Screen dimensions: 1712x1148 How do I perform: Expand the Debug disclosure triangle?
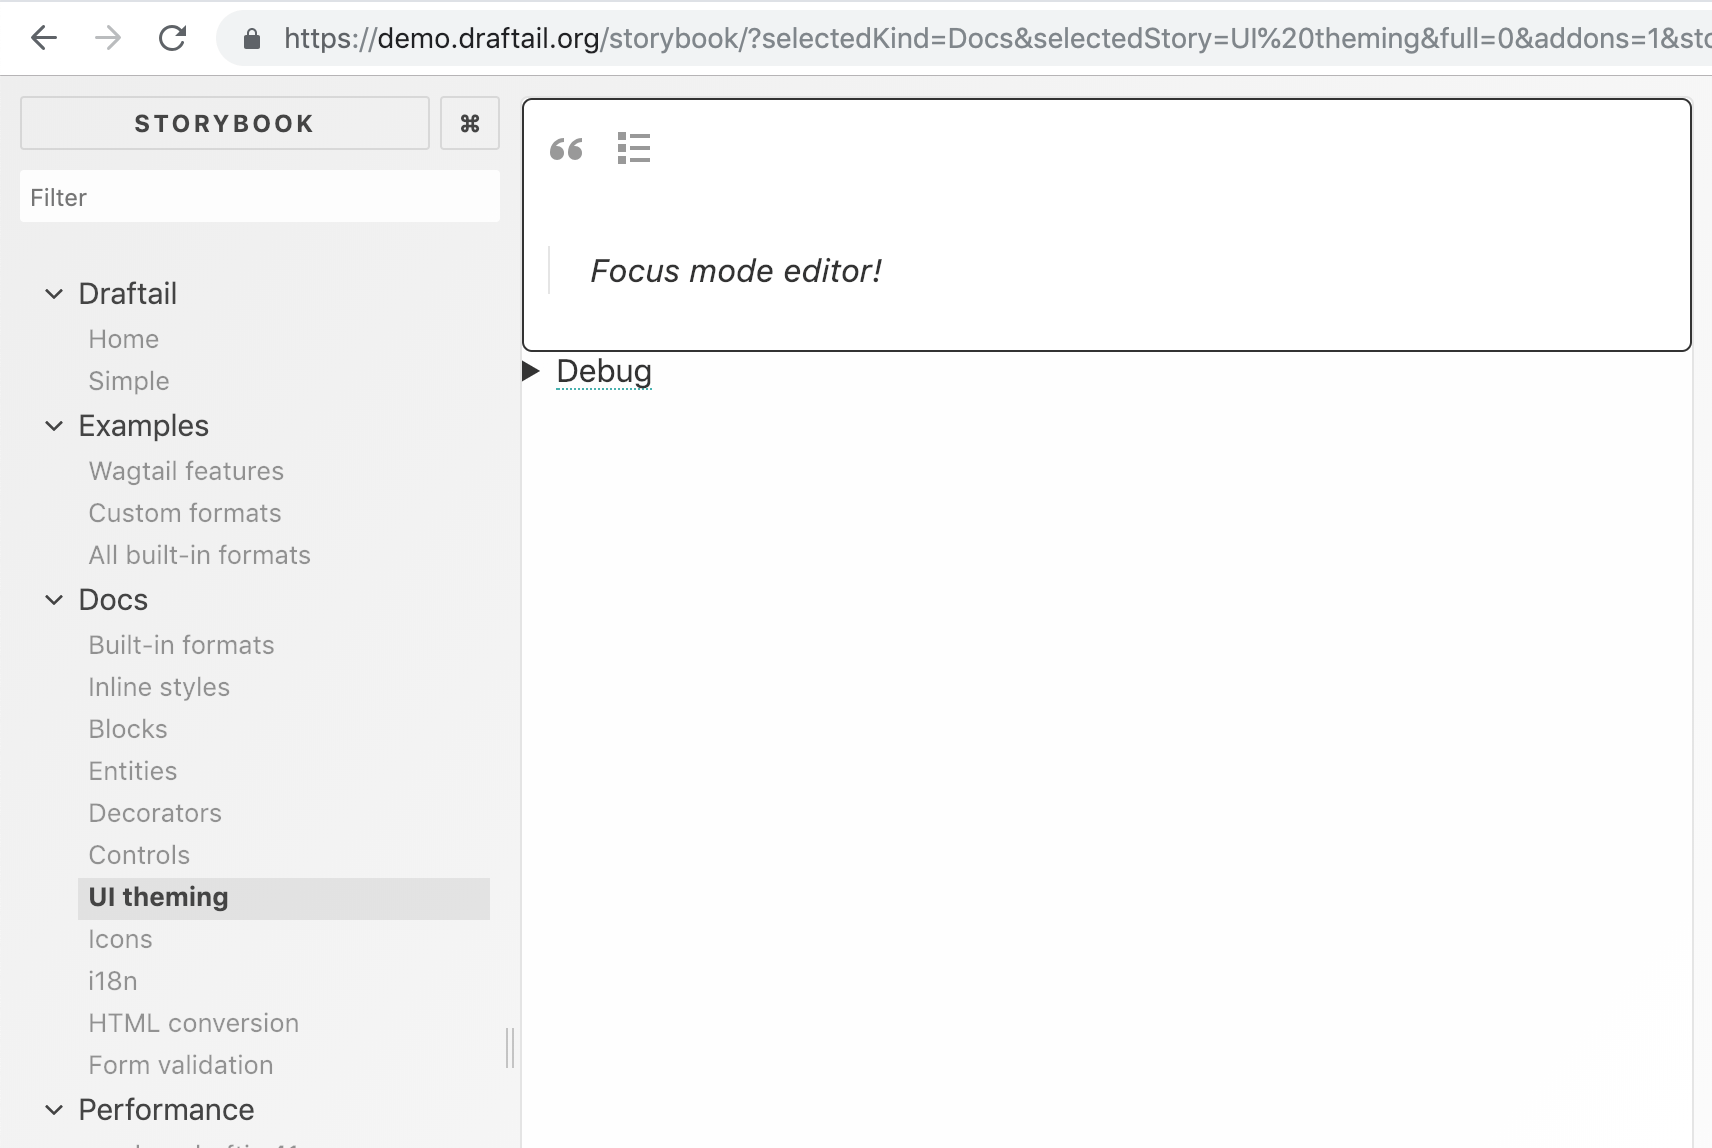point(531,370)
